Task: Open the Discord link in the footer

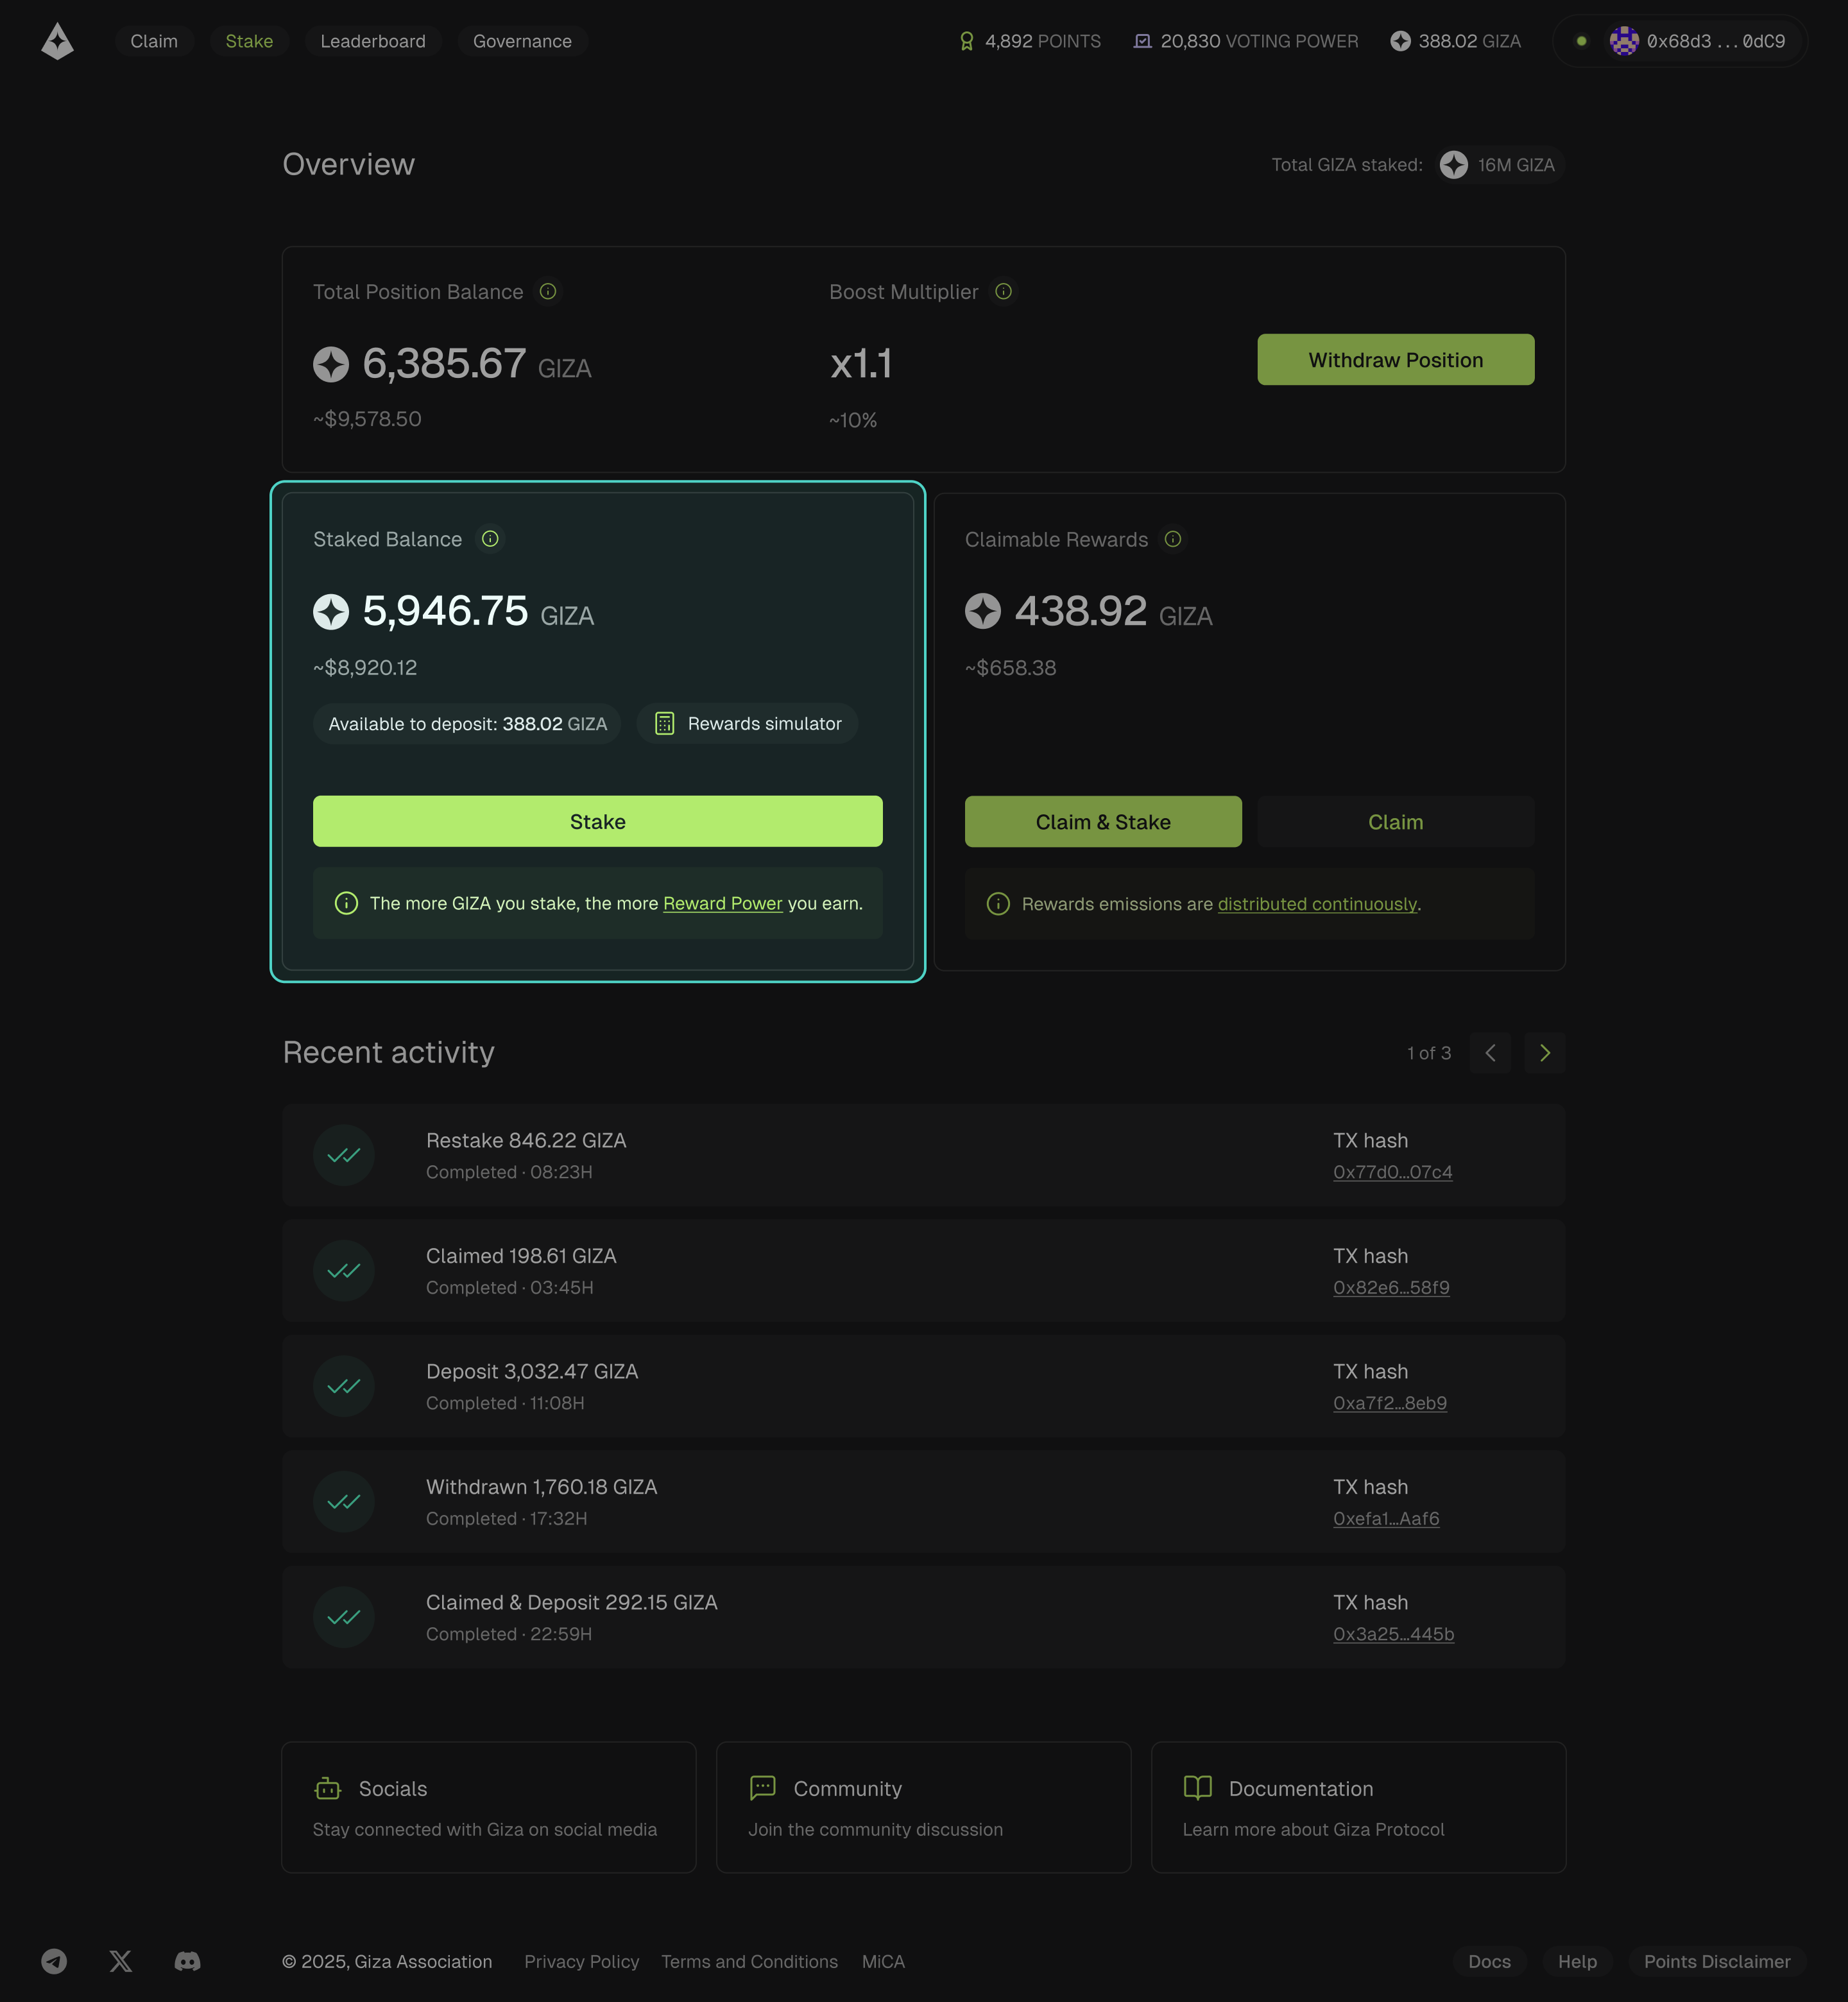Action: 187,1961
